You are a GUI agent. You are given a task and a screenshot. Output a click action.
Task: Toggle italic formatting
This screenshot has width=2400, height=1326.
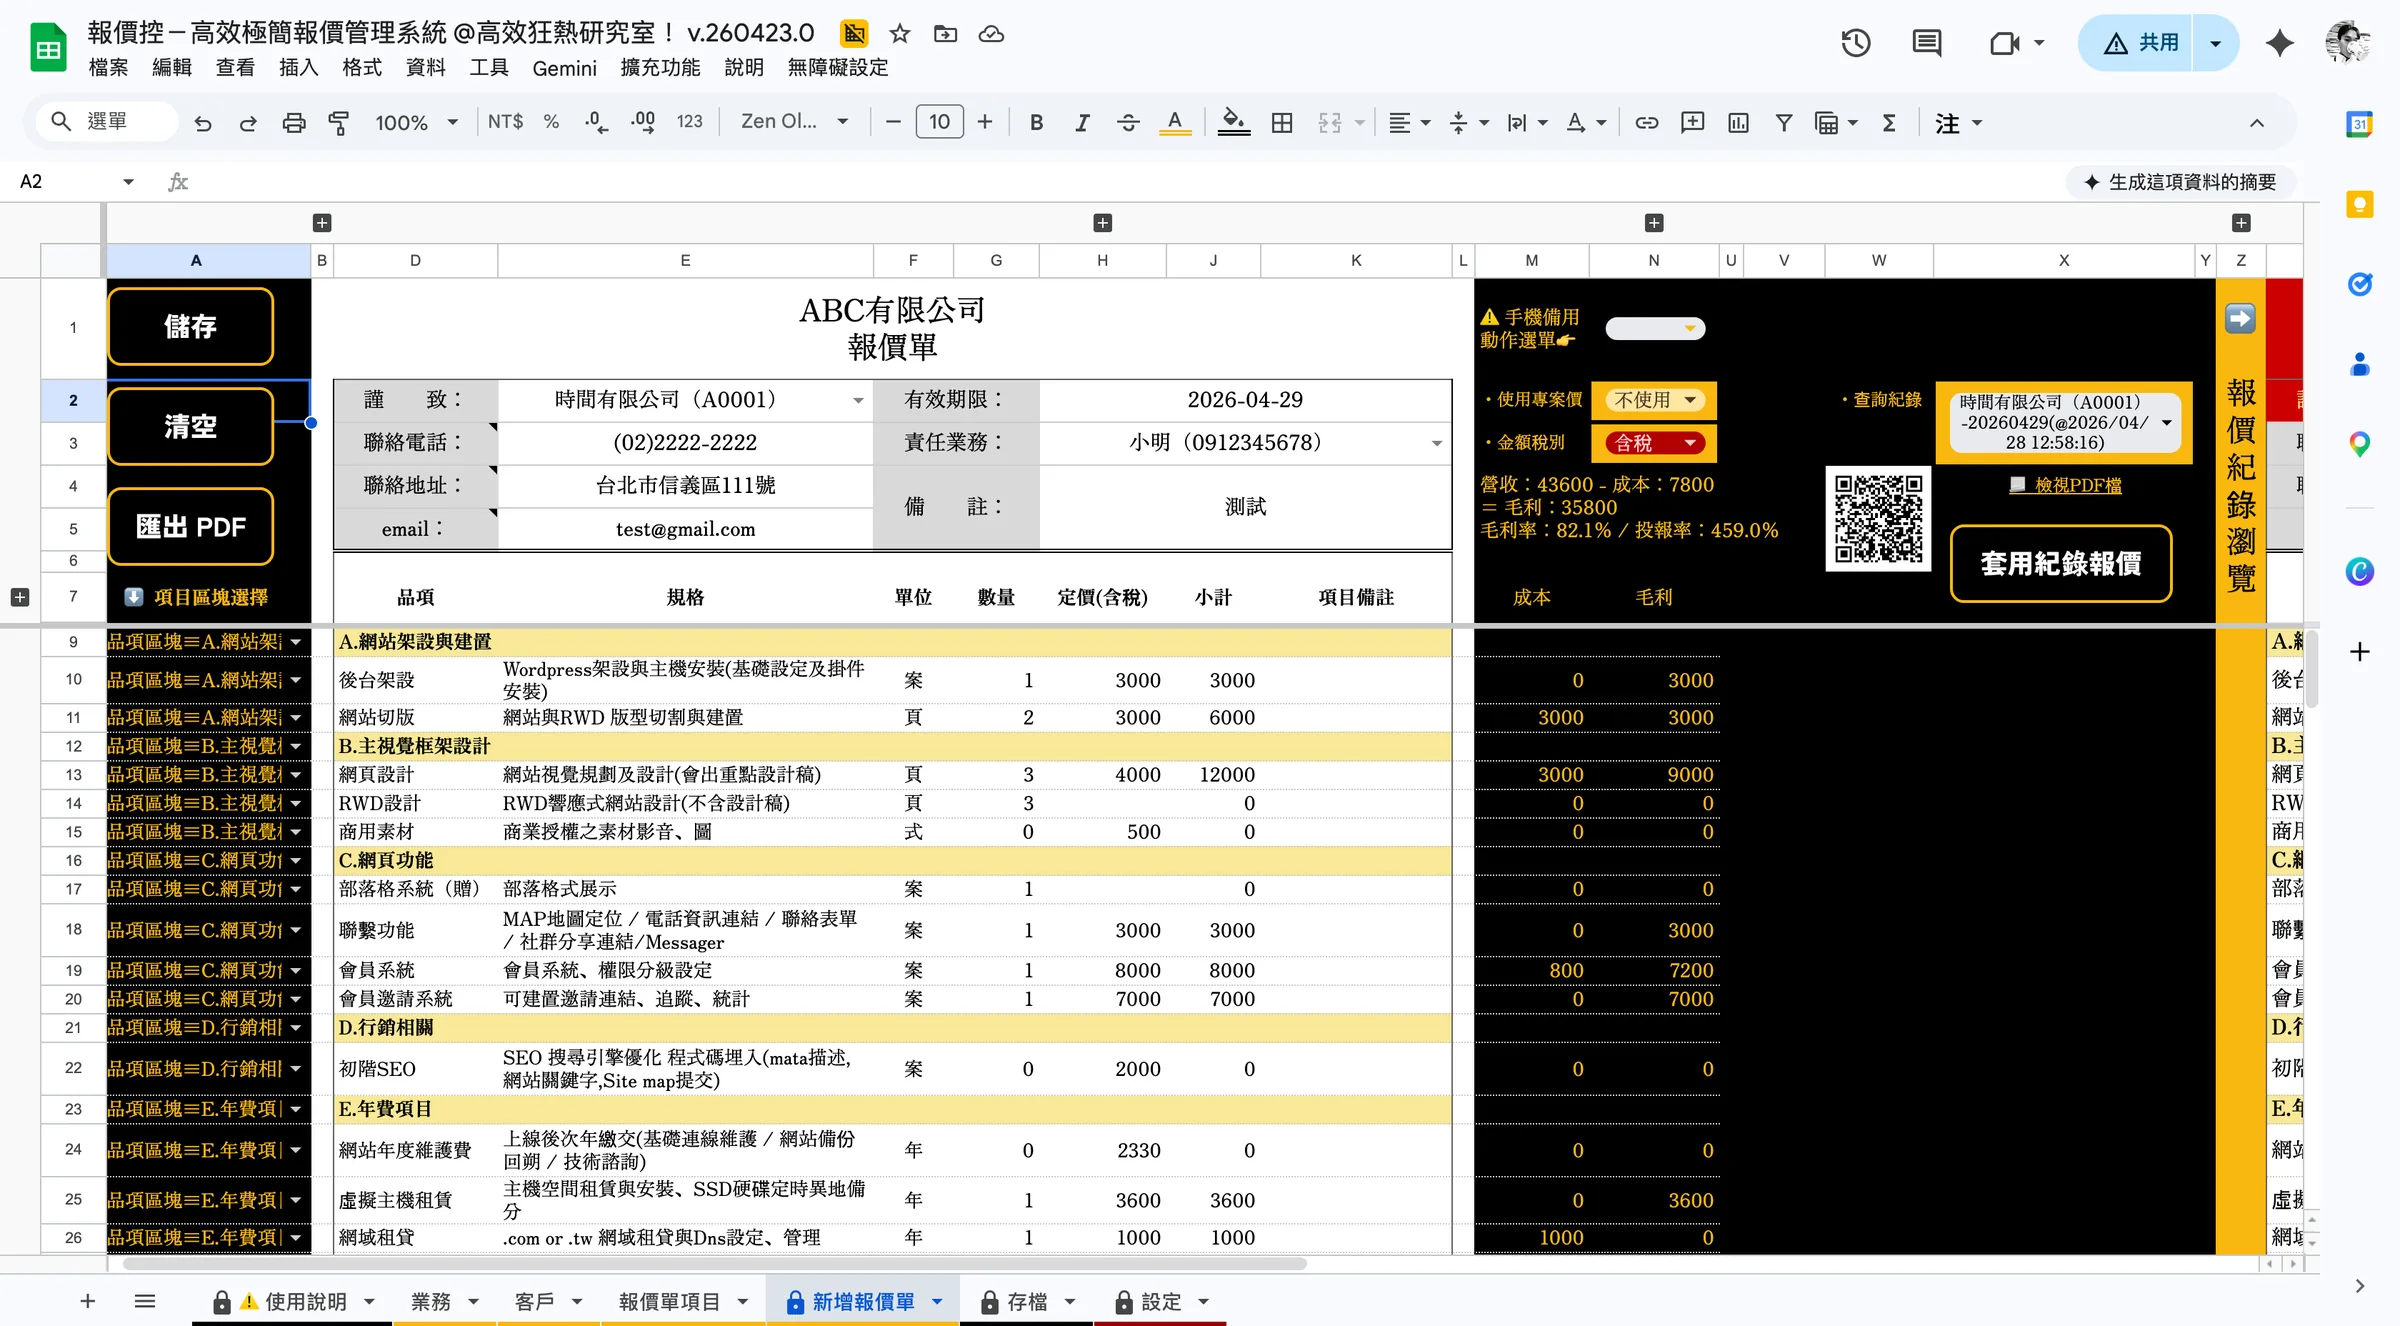click(1082, 123)
